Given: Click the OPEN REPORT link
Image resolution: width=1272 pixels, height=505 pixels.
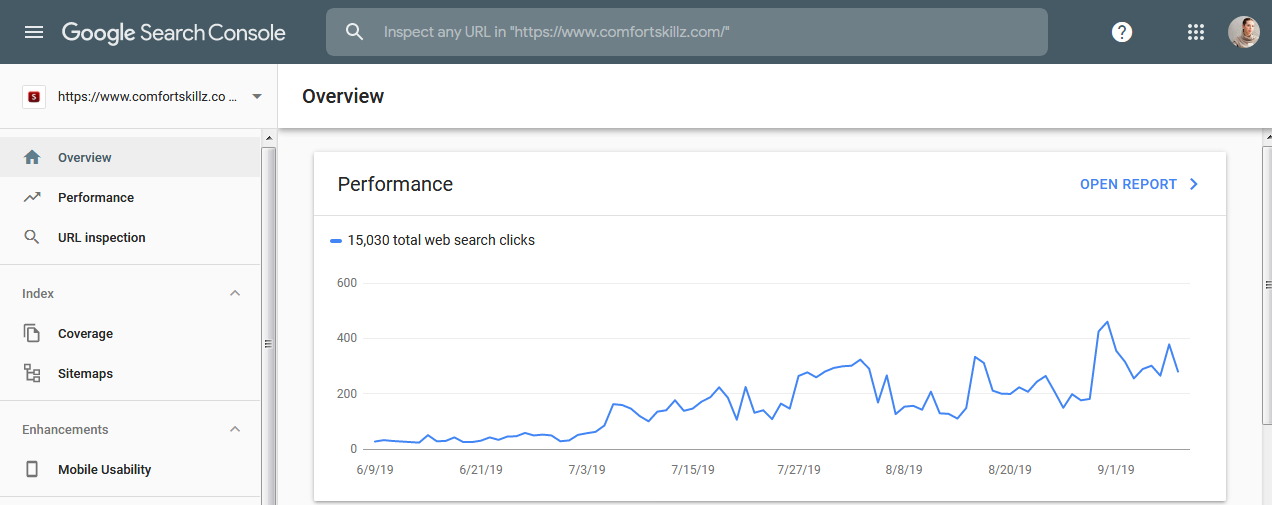Looking at the screenshot, I should point(1138,184).
